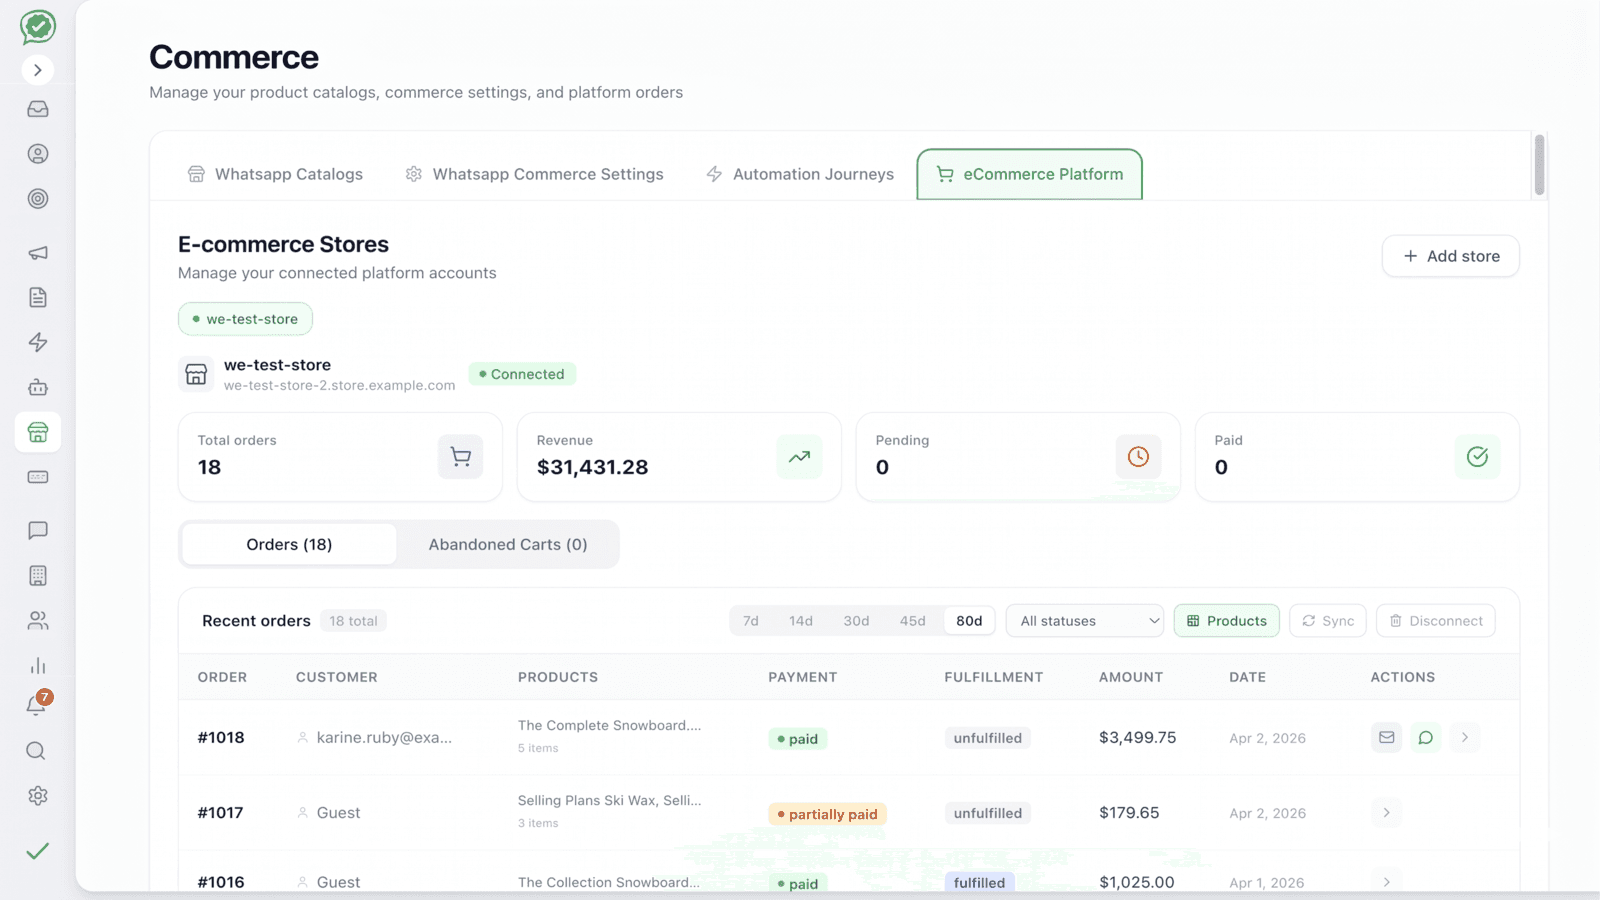Expand order #1018 details chevron
This screenshot has width=1600, height=900.
click(1465, 738)
